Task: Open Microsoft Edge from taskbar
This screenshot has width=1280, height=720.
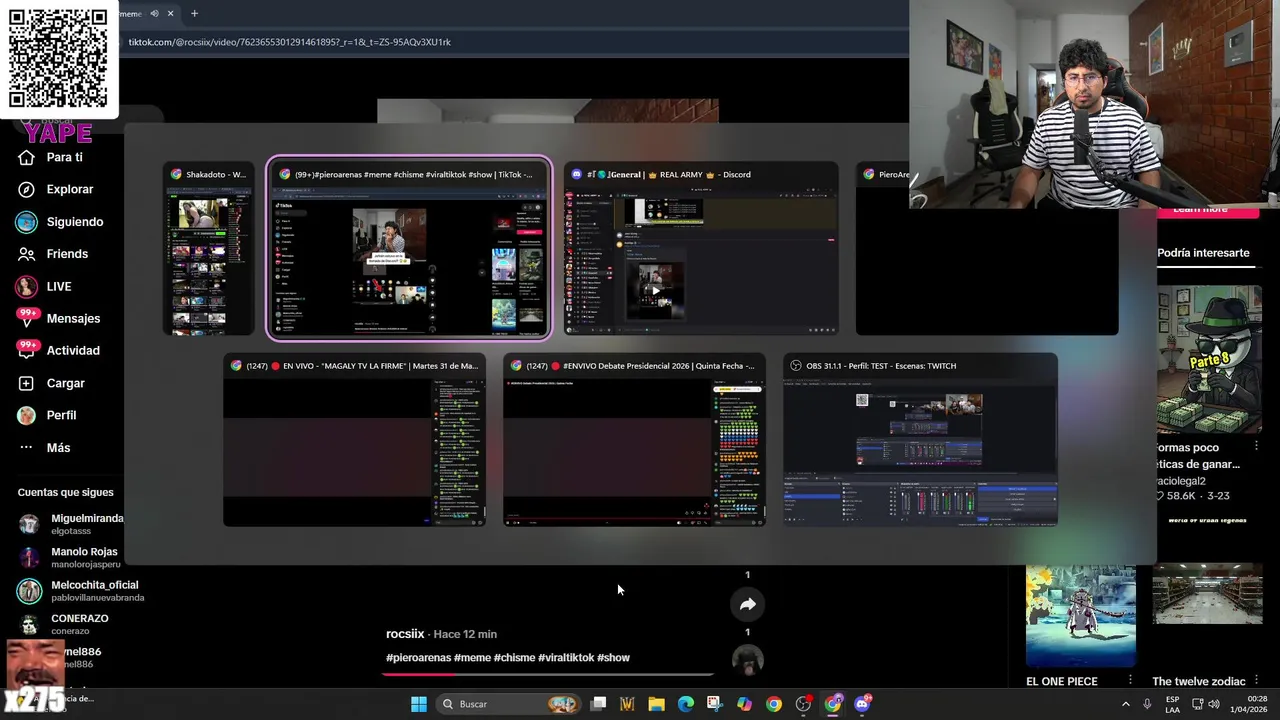Action: click(x=686, y=704)
